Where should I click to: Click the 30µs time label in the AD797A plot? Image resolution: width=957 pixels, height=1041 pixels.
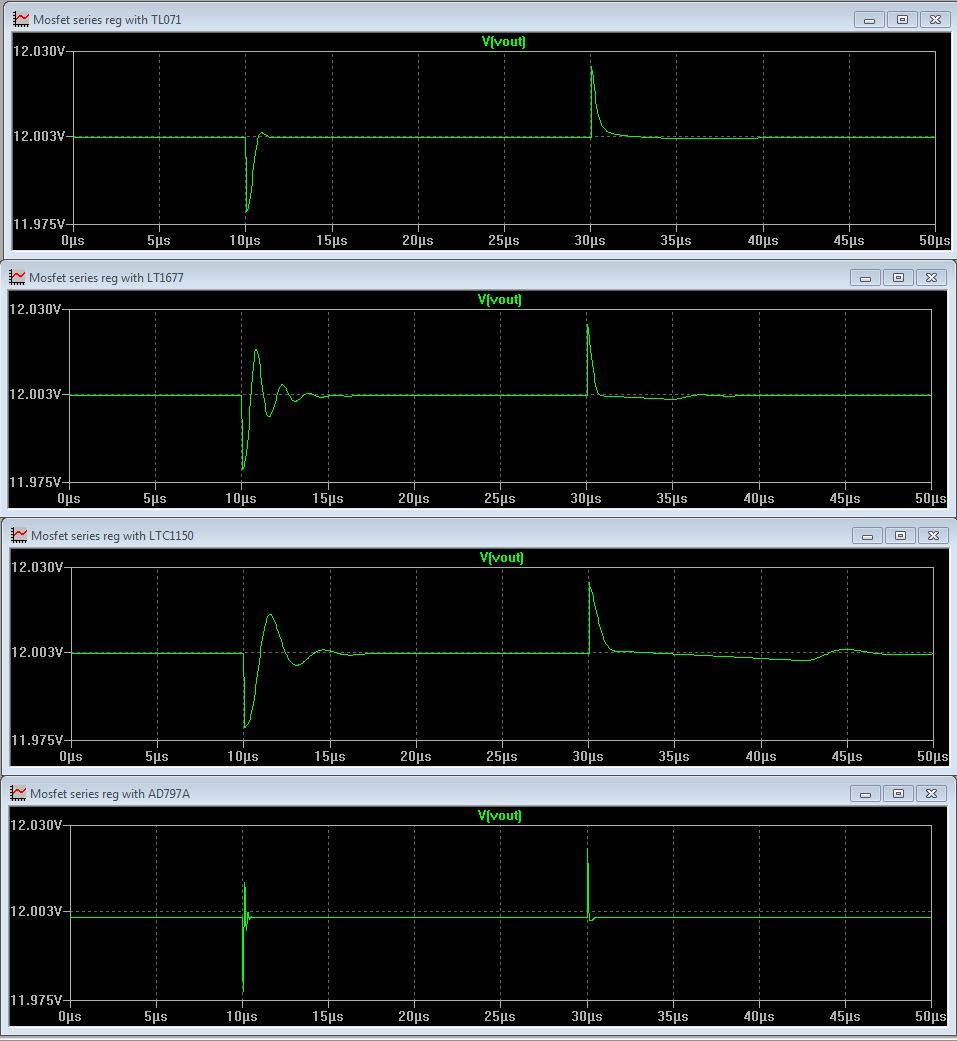pyautogui.click(x=586, y=1016)
